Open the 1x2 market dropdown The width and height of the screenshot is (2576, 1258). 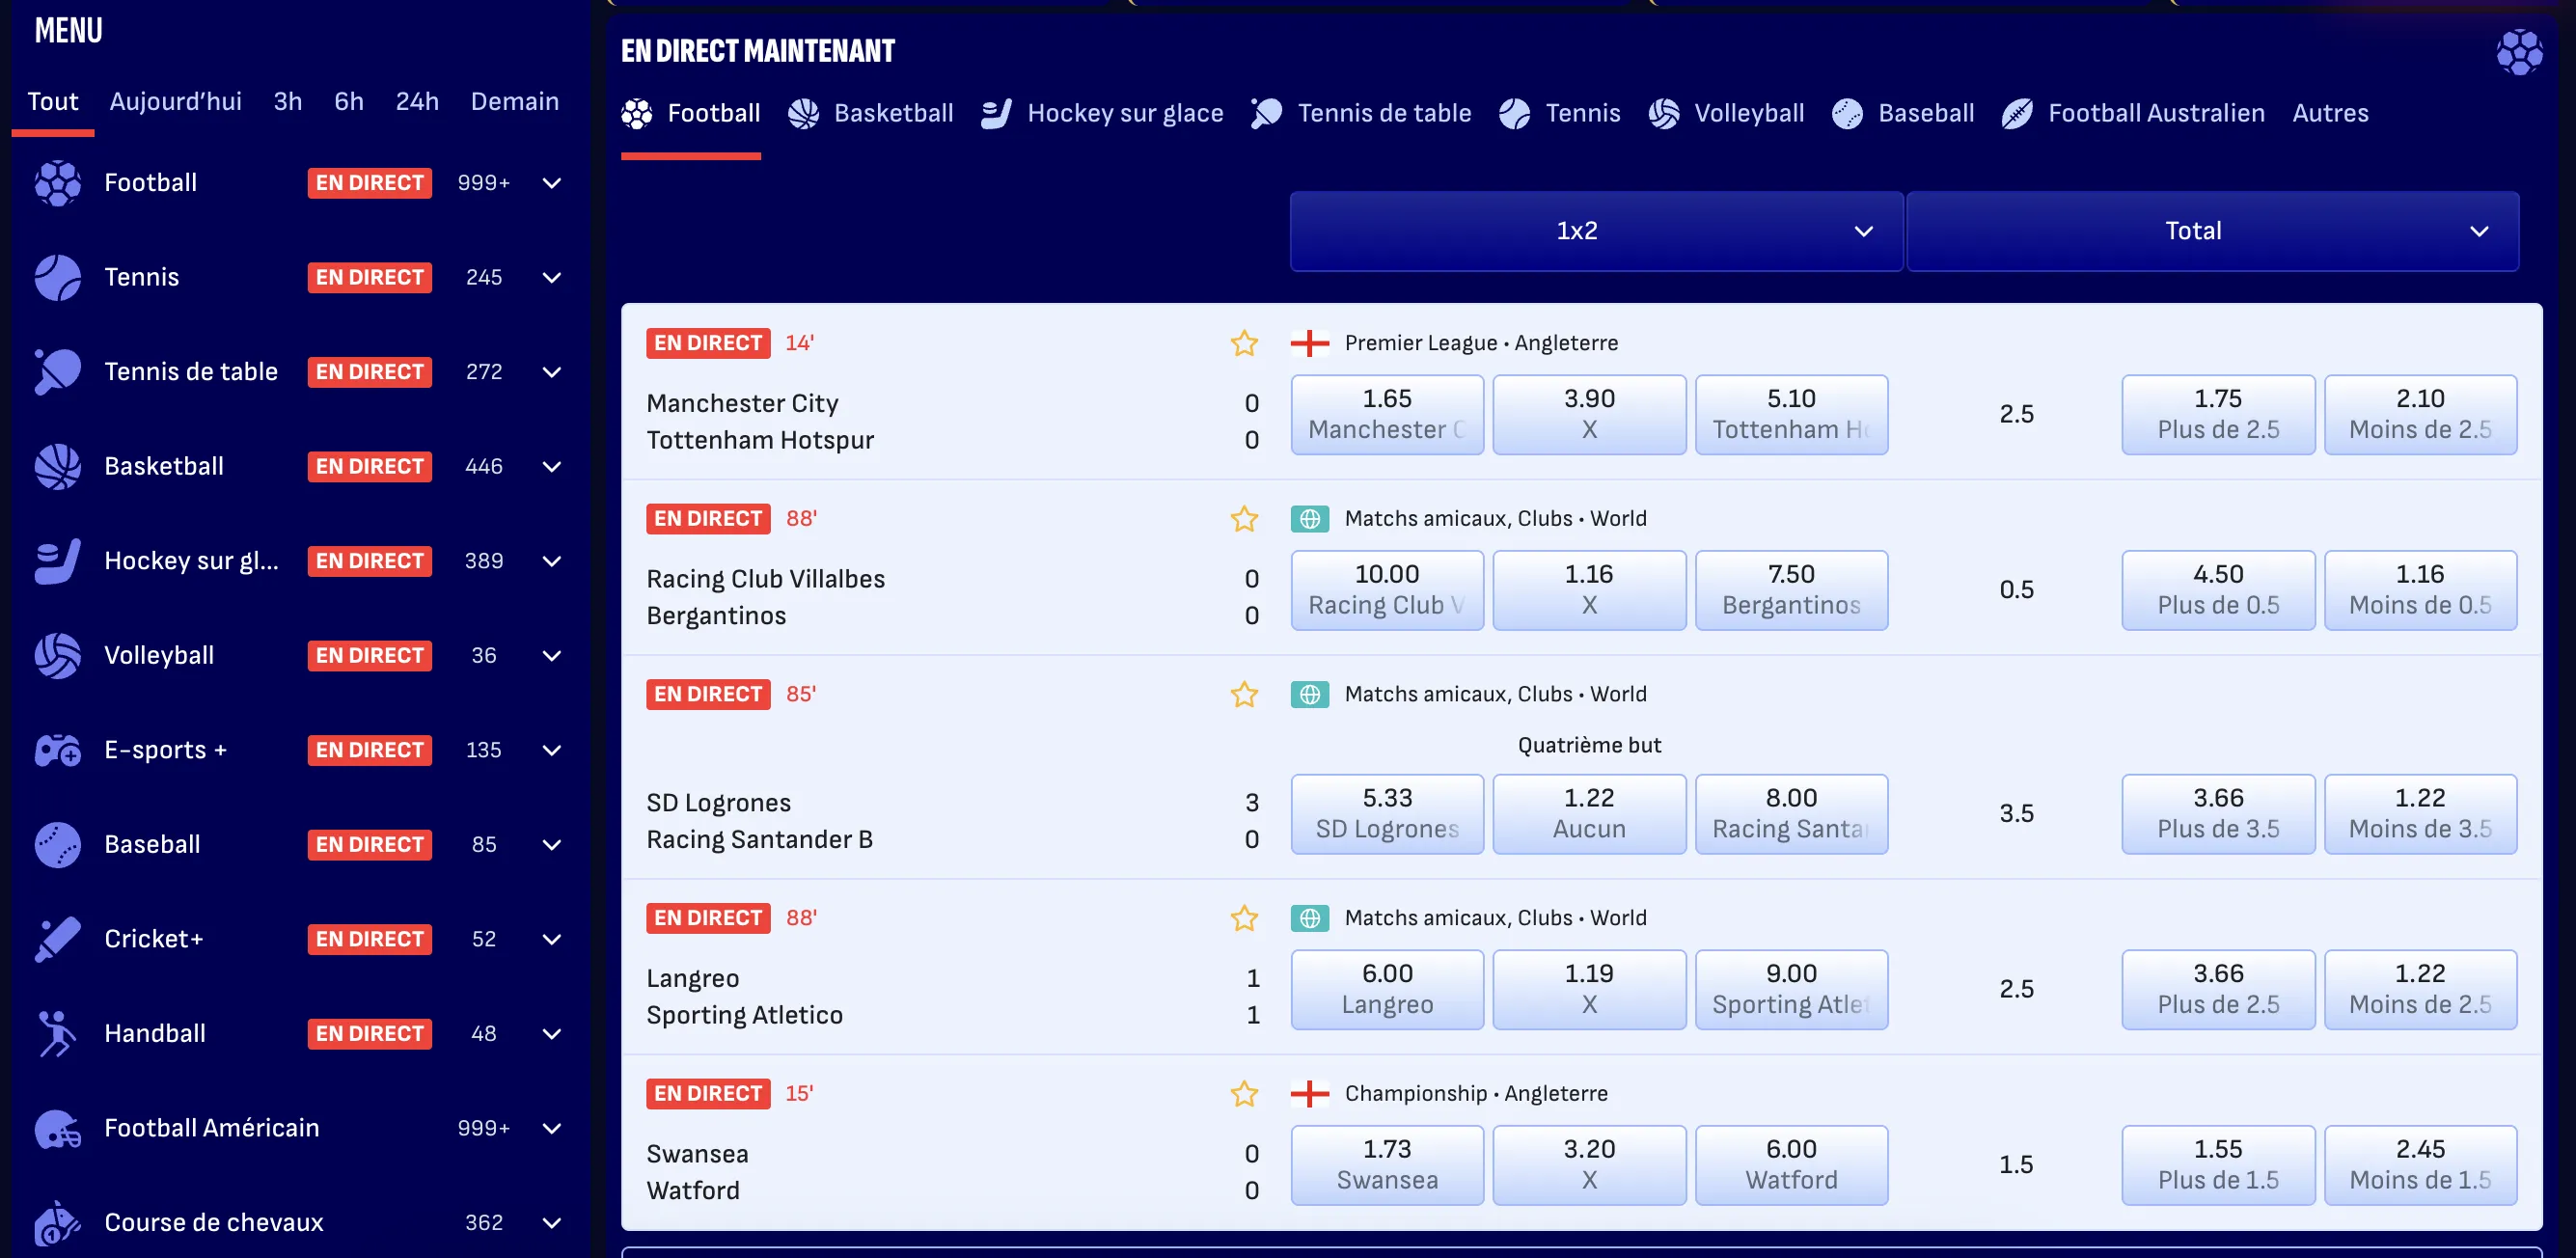pyautogui.click(x=1595, y=231)
